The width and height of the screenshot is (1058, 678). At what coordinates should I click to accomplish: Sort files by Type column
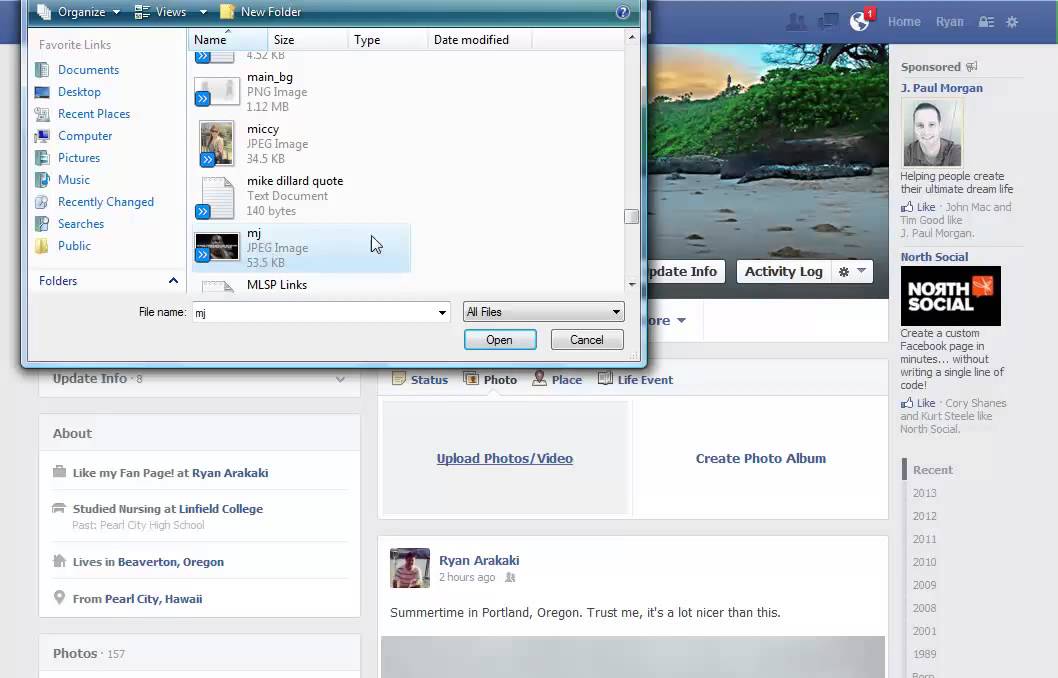point(388,40)
